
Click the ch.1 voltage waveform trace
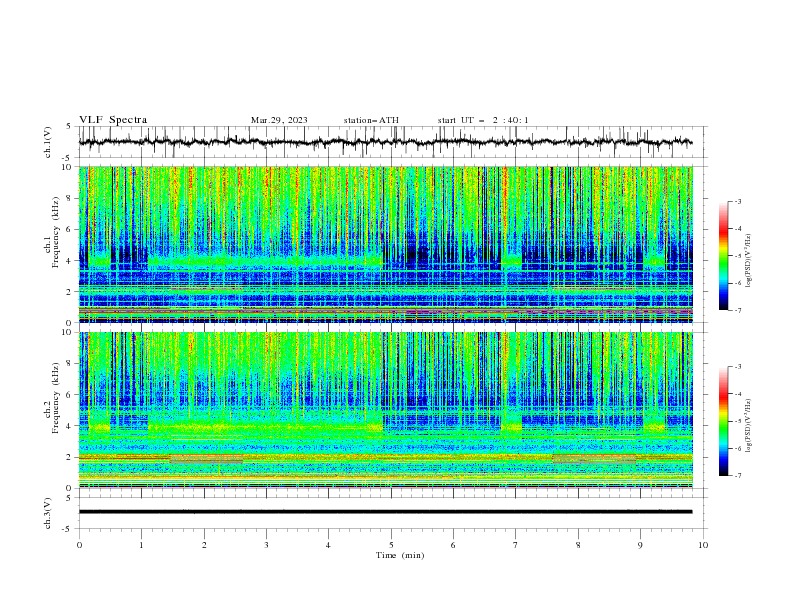pyautogui.click(x=385, y=142)
